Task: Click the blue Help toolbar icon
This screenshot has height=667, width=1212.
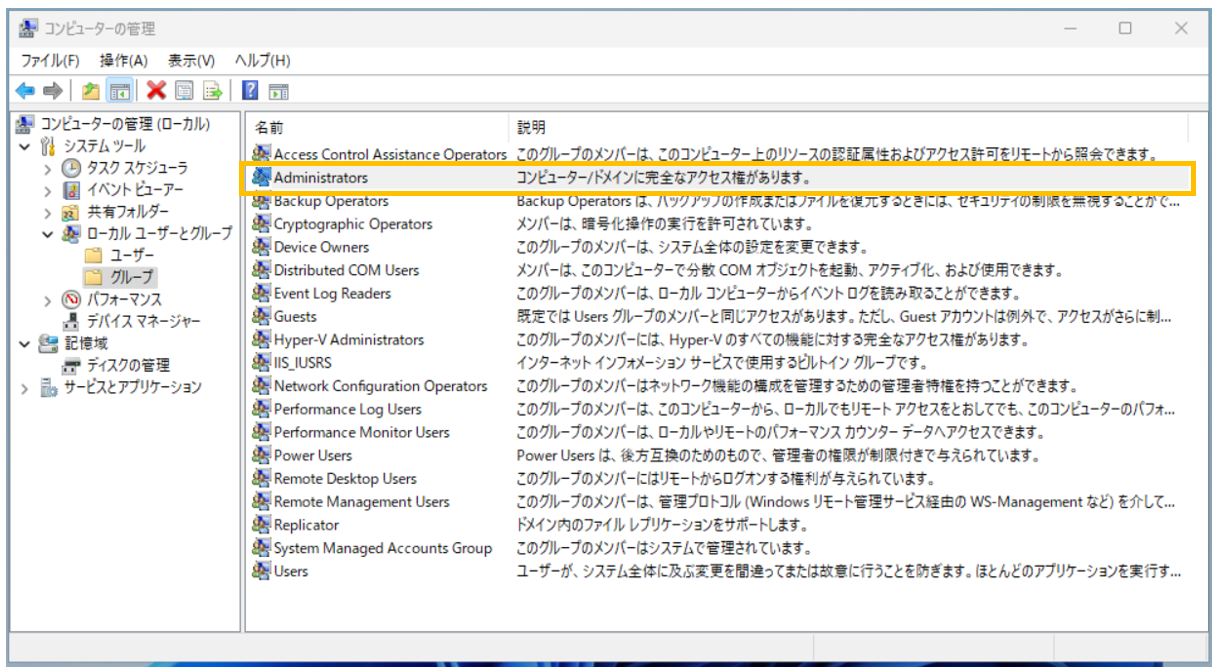Action: tap(250, 91)
